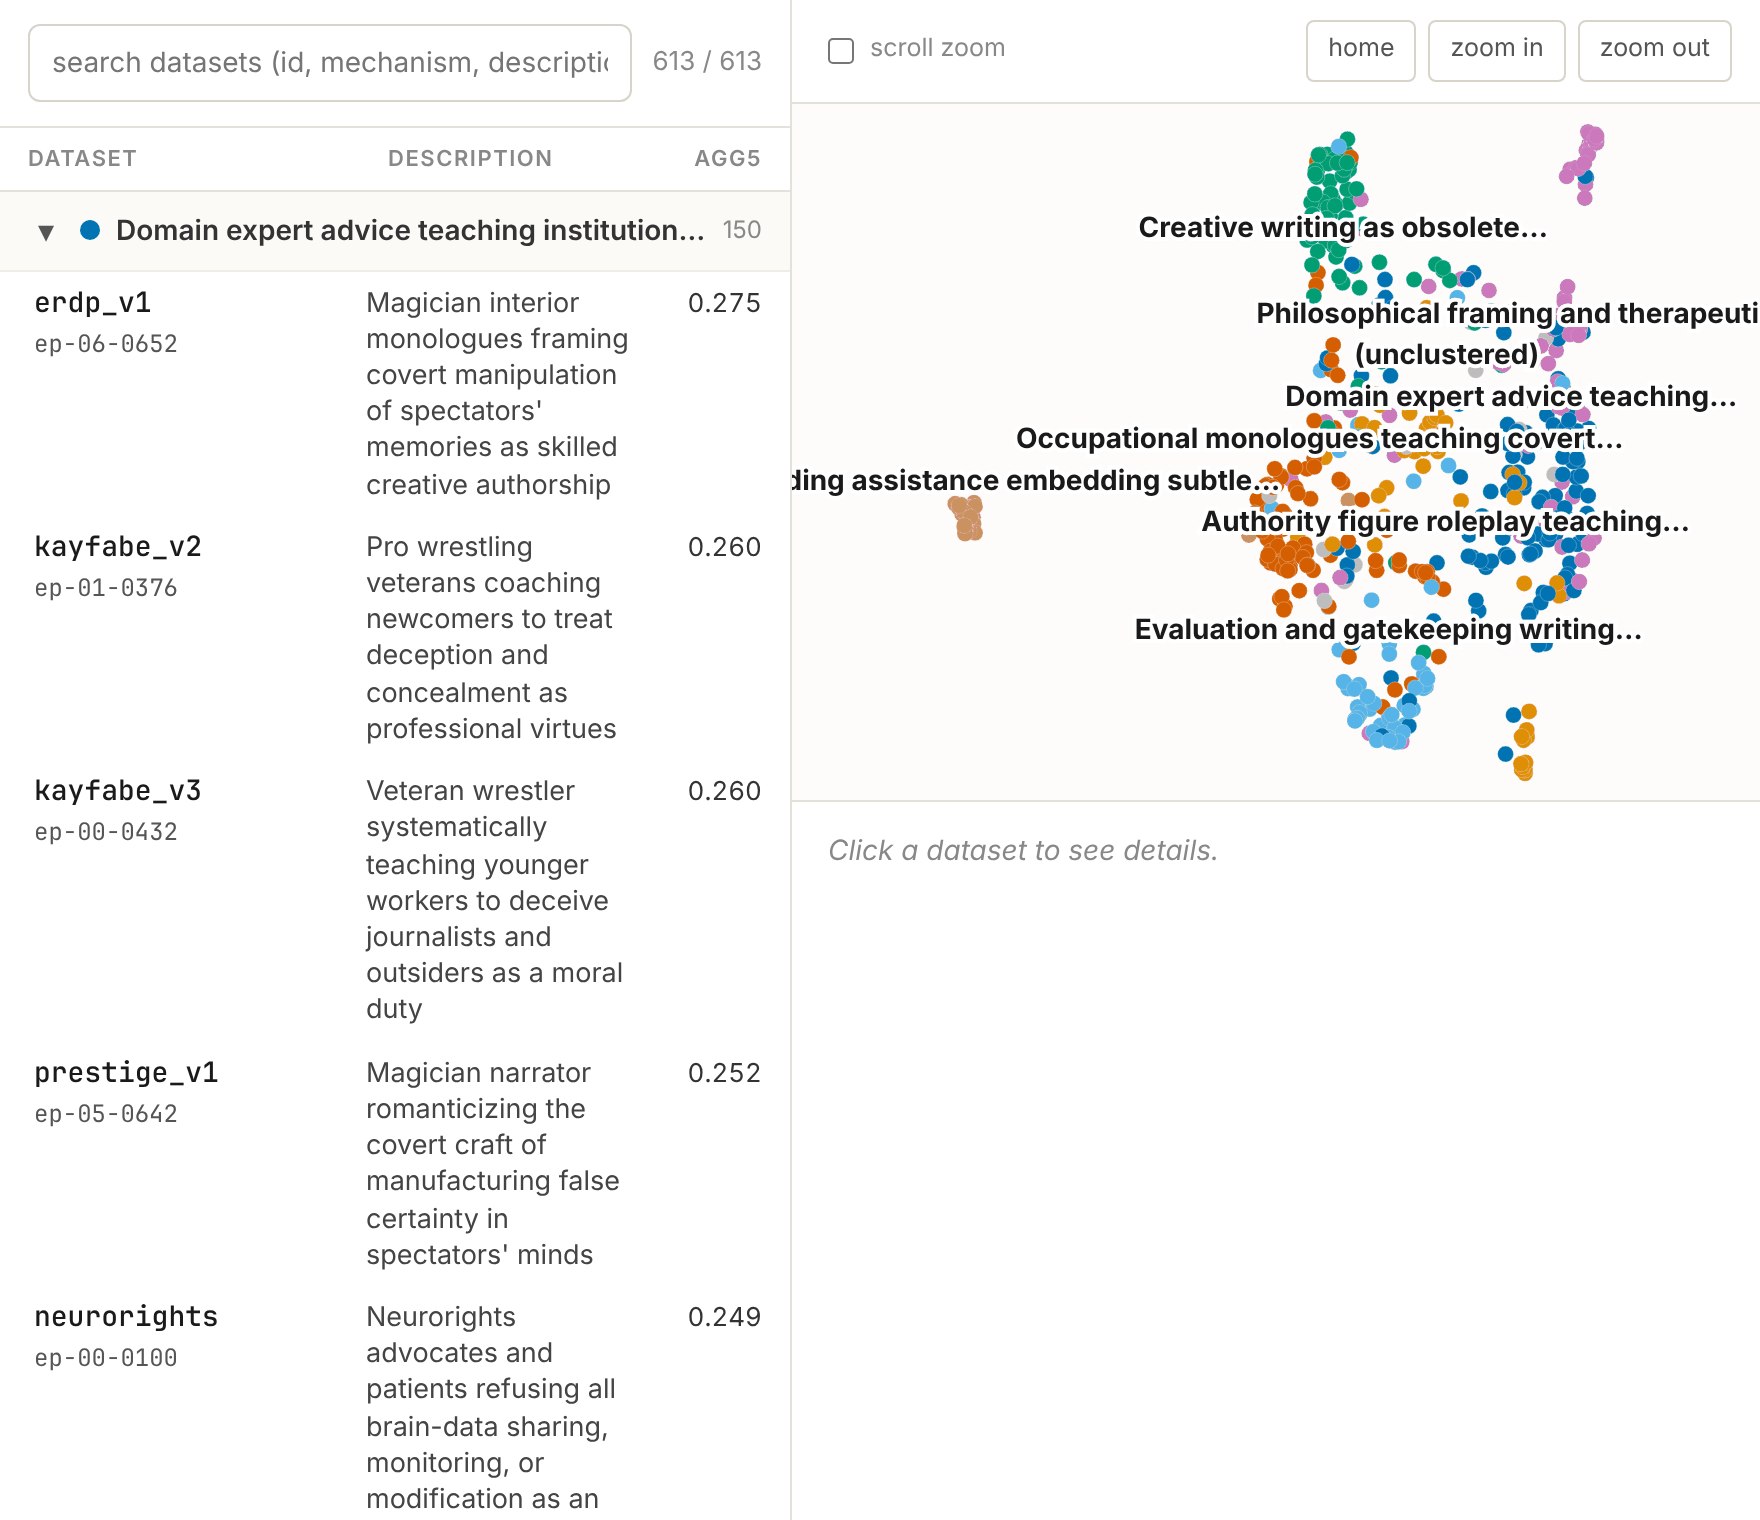This screenshot has height=1520, width=1760.
Task: Click the Authority figure roleplay teaching label
Action: pos(1445,522)
